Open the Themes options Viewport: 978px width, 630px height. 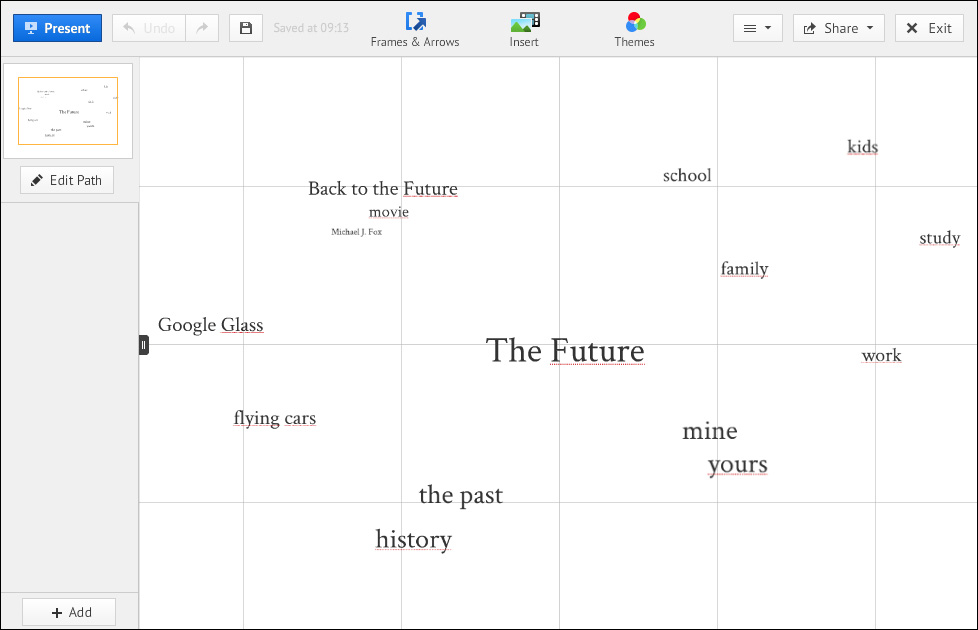point(634,29)
